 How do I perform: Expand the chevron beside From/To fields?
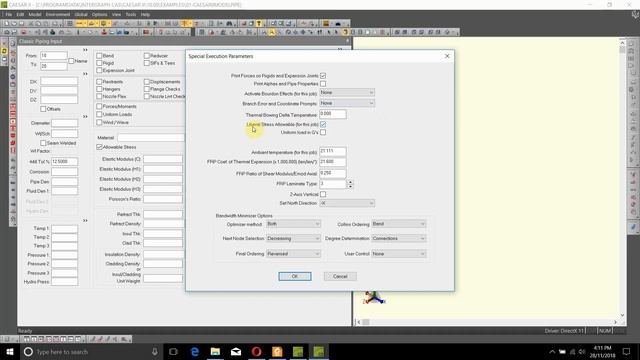[x=85, y=50]
